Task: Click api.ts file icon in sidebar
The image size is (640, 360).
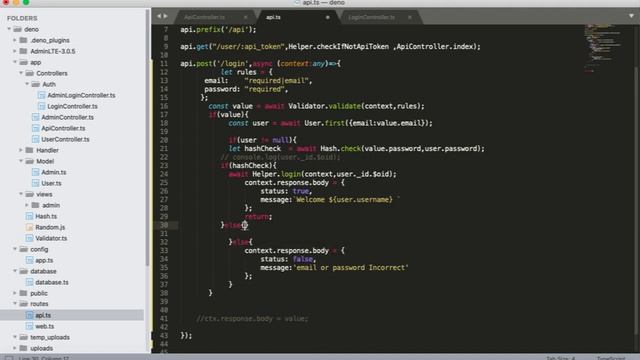Action: (x=29, y=315)
